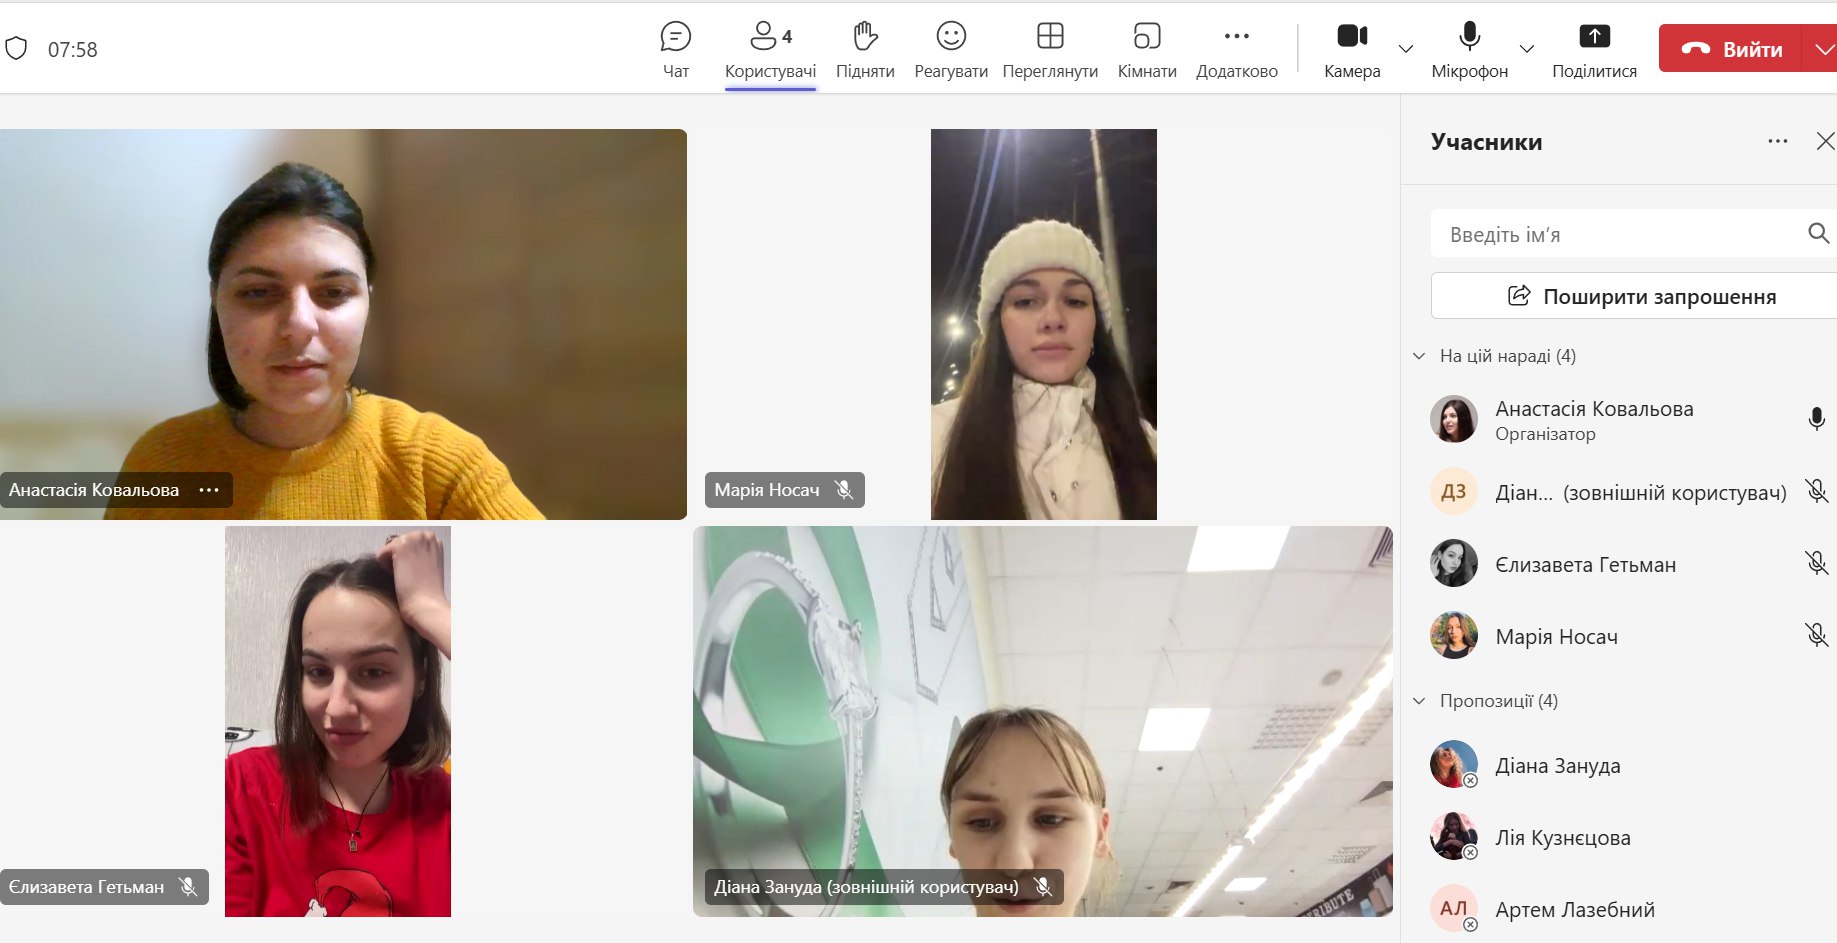Click the search magnifier in participants panel
Viewport: 1837px width, 943px height.
[1818, 234]
